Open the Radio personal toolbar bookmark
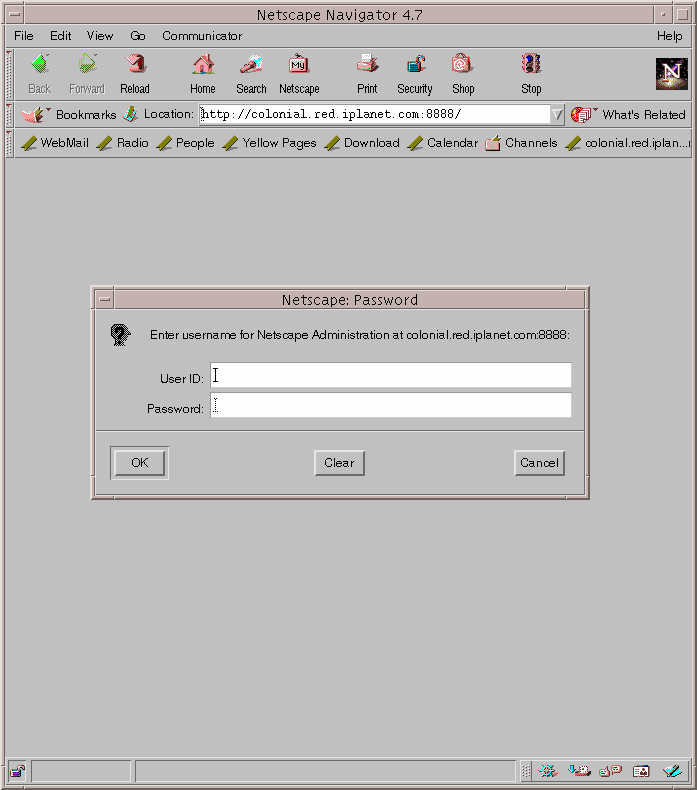This screenshot has height=790, width=697. point(122,143)
